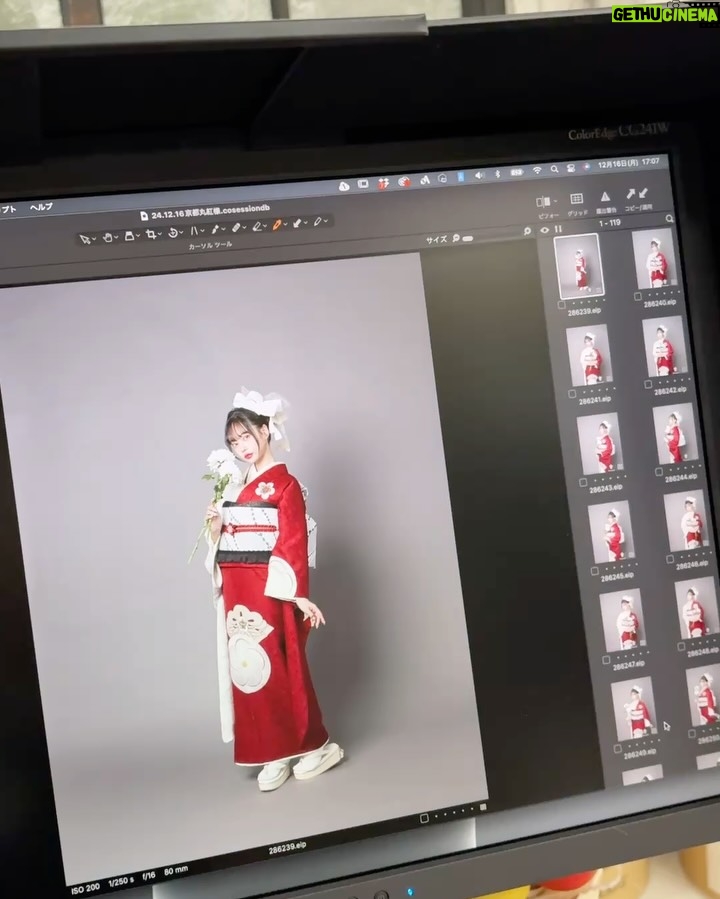Toggle the grid overlay icon

(x=576, y=199)
